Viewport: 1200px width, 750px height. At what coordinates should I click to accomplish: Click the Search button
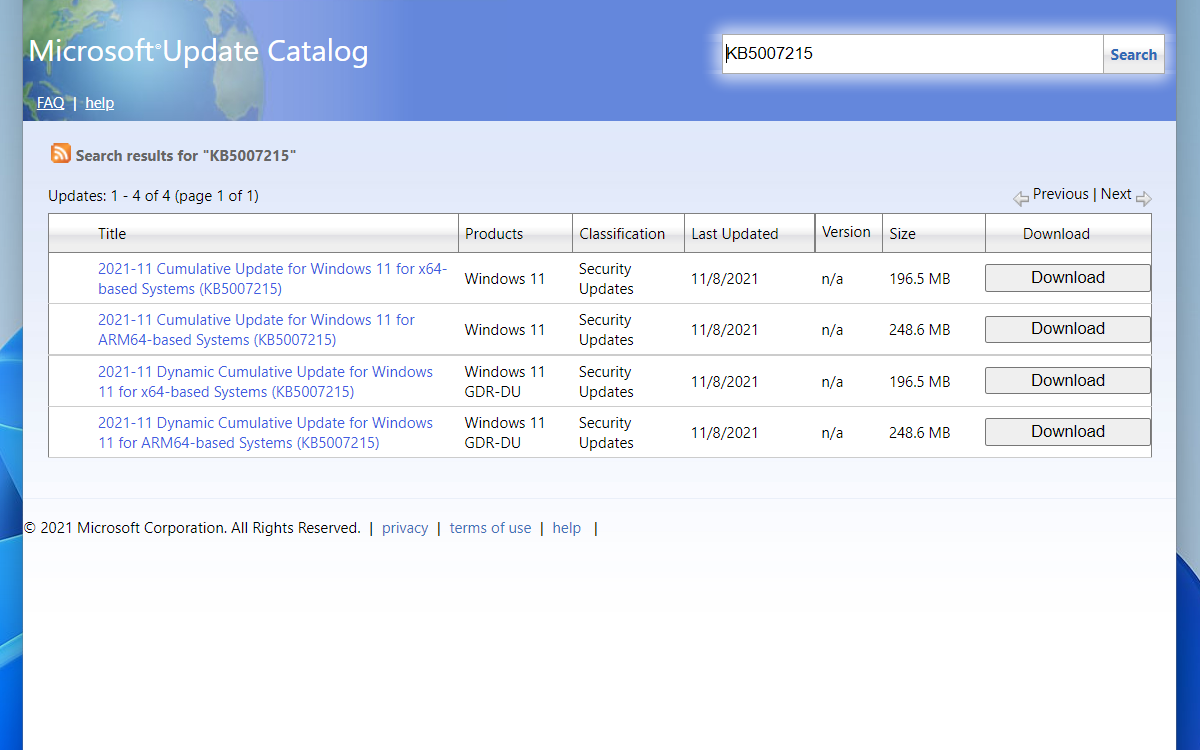click(1133, 55)
